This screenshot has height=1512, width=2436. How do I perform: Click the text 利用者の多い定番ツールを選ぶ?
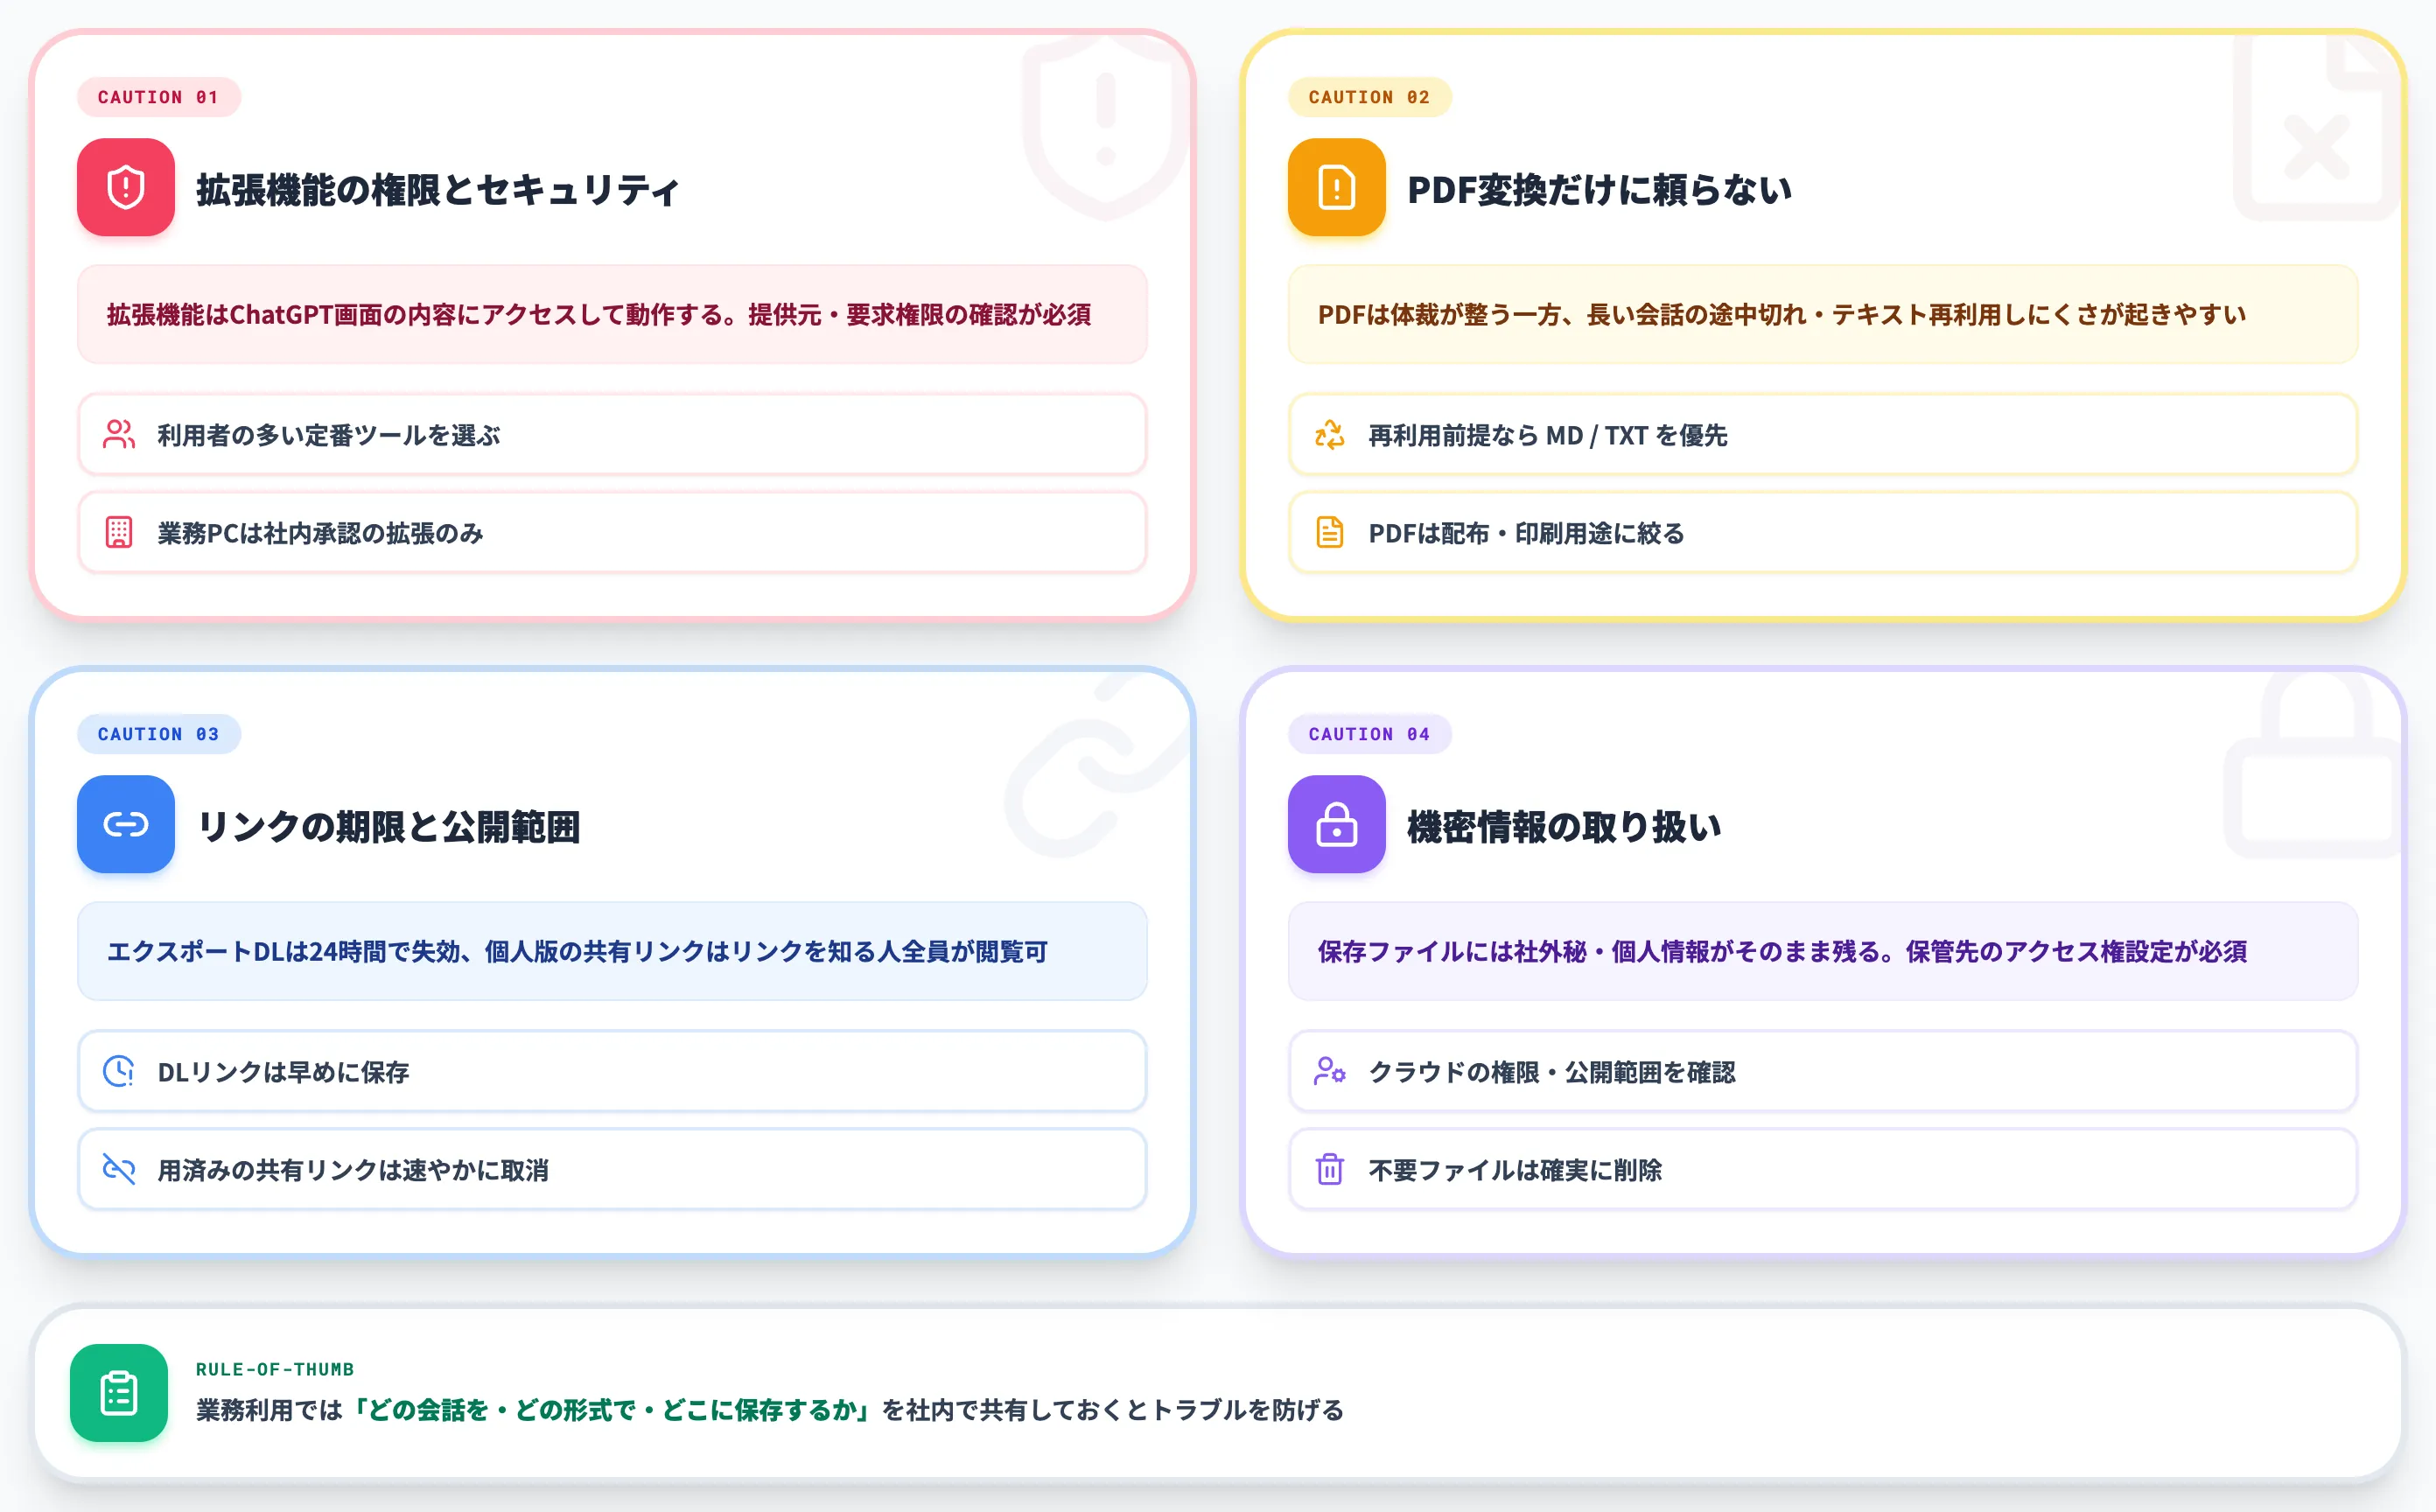coord(329,435)
